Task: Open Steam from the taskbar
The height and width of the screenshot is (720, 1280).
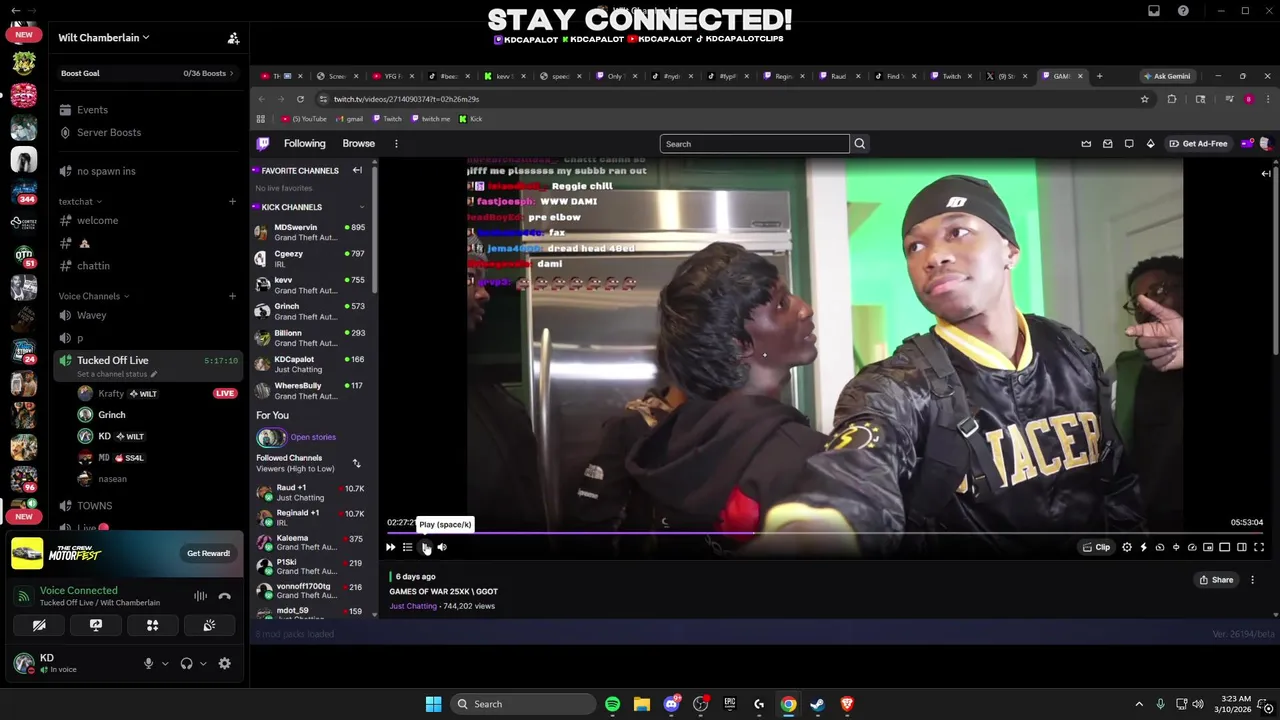Action: click(x=817, y=704)
